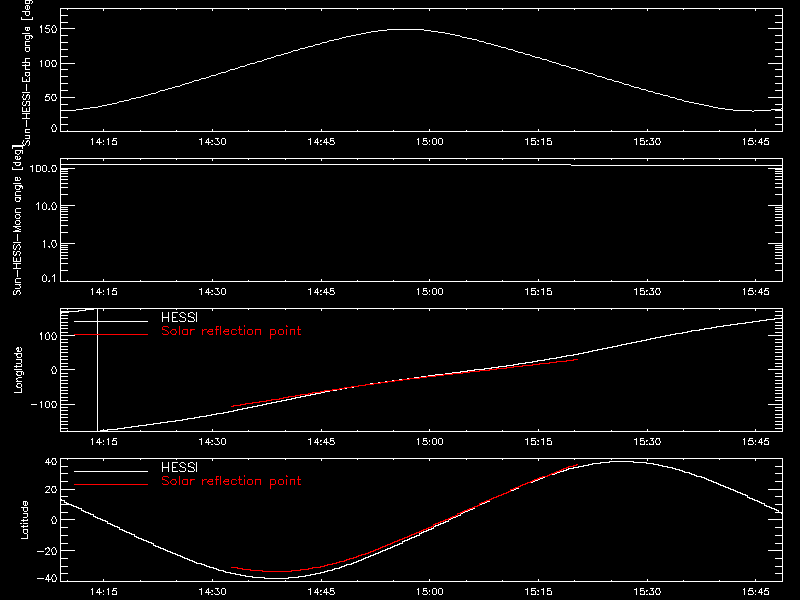Select the 20 tick label in Latitude plot
Image resolution: width=800 pixels, height=600 pixels.
(51, 490)
